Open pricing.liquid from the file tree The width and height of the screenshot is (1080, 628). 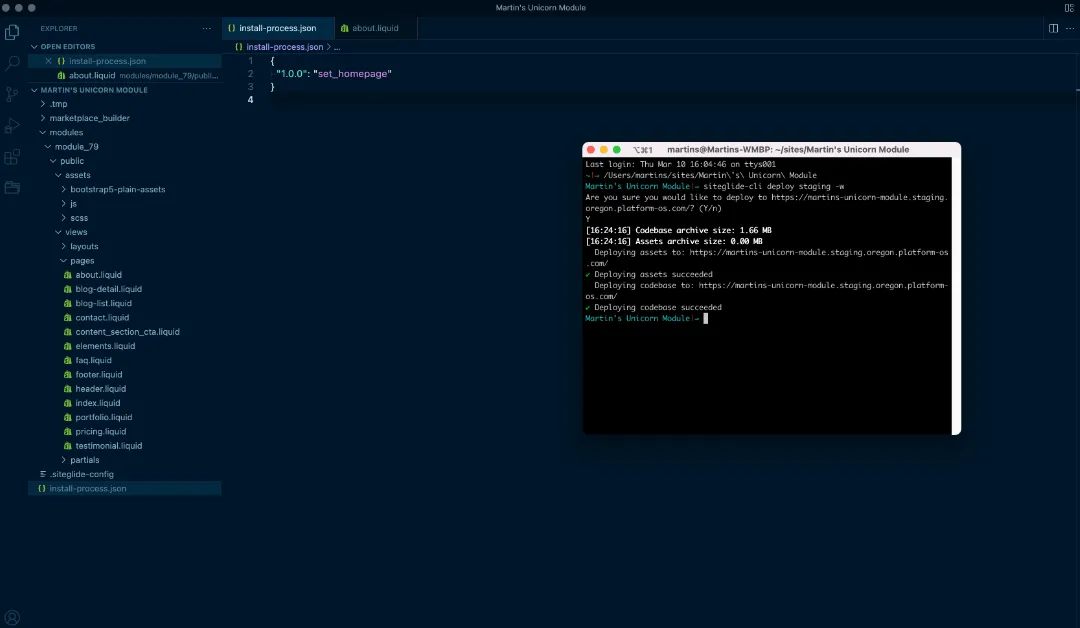101,432
